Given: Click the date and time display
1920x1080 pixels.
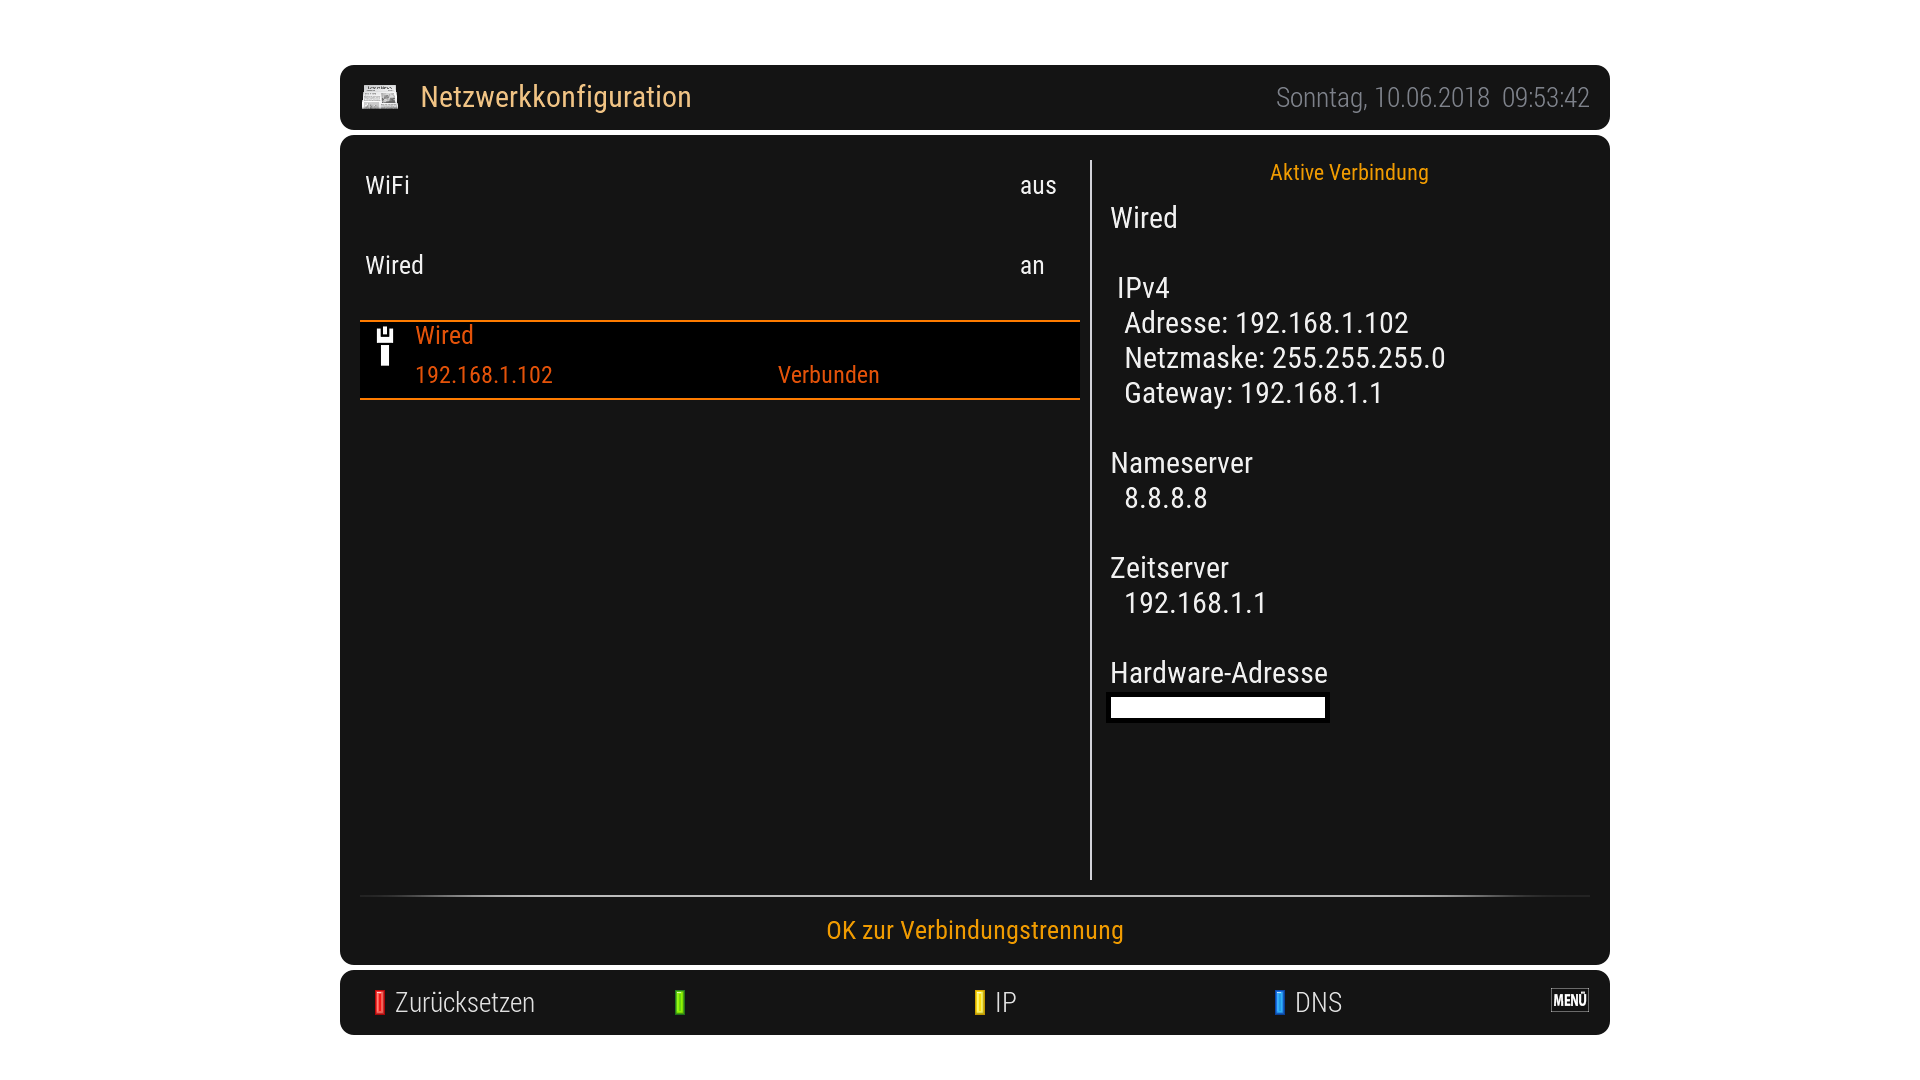Looking at the screenshot, I should click(1431, 98).
